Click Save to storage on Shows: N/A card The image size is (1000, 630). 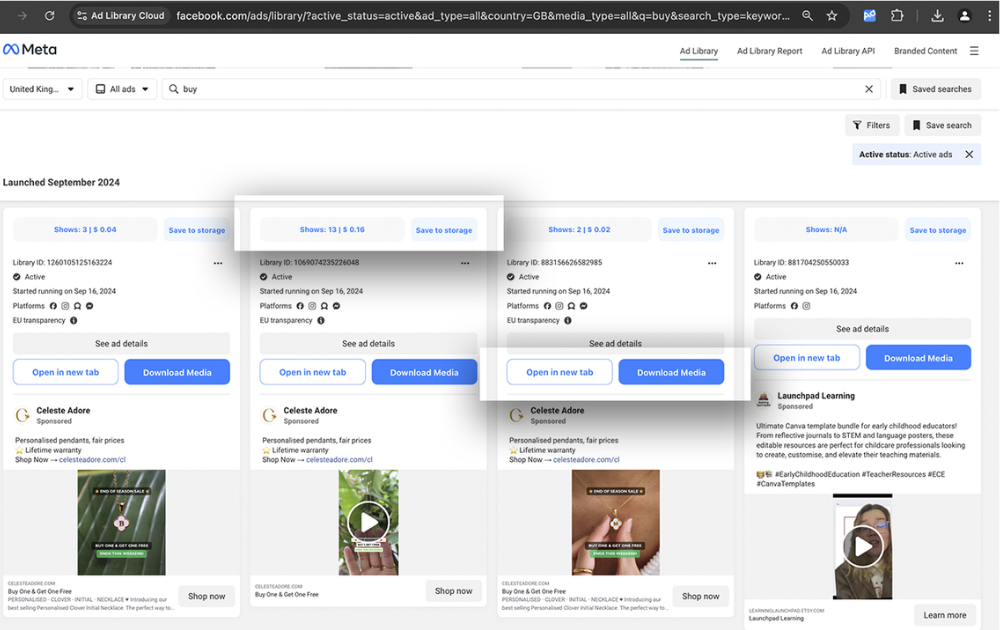click(x=938, y=230)
